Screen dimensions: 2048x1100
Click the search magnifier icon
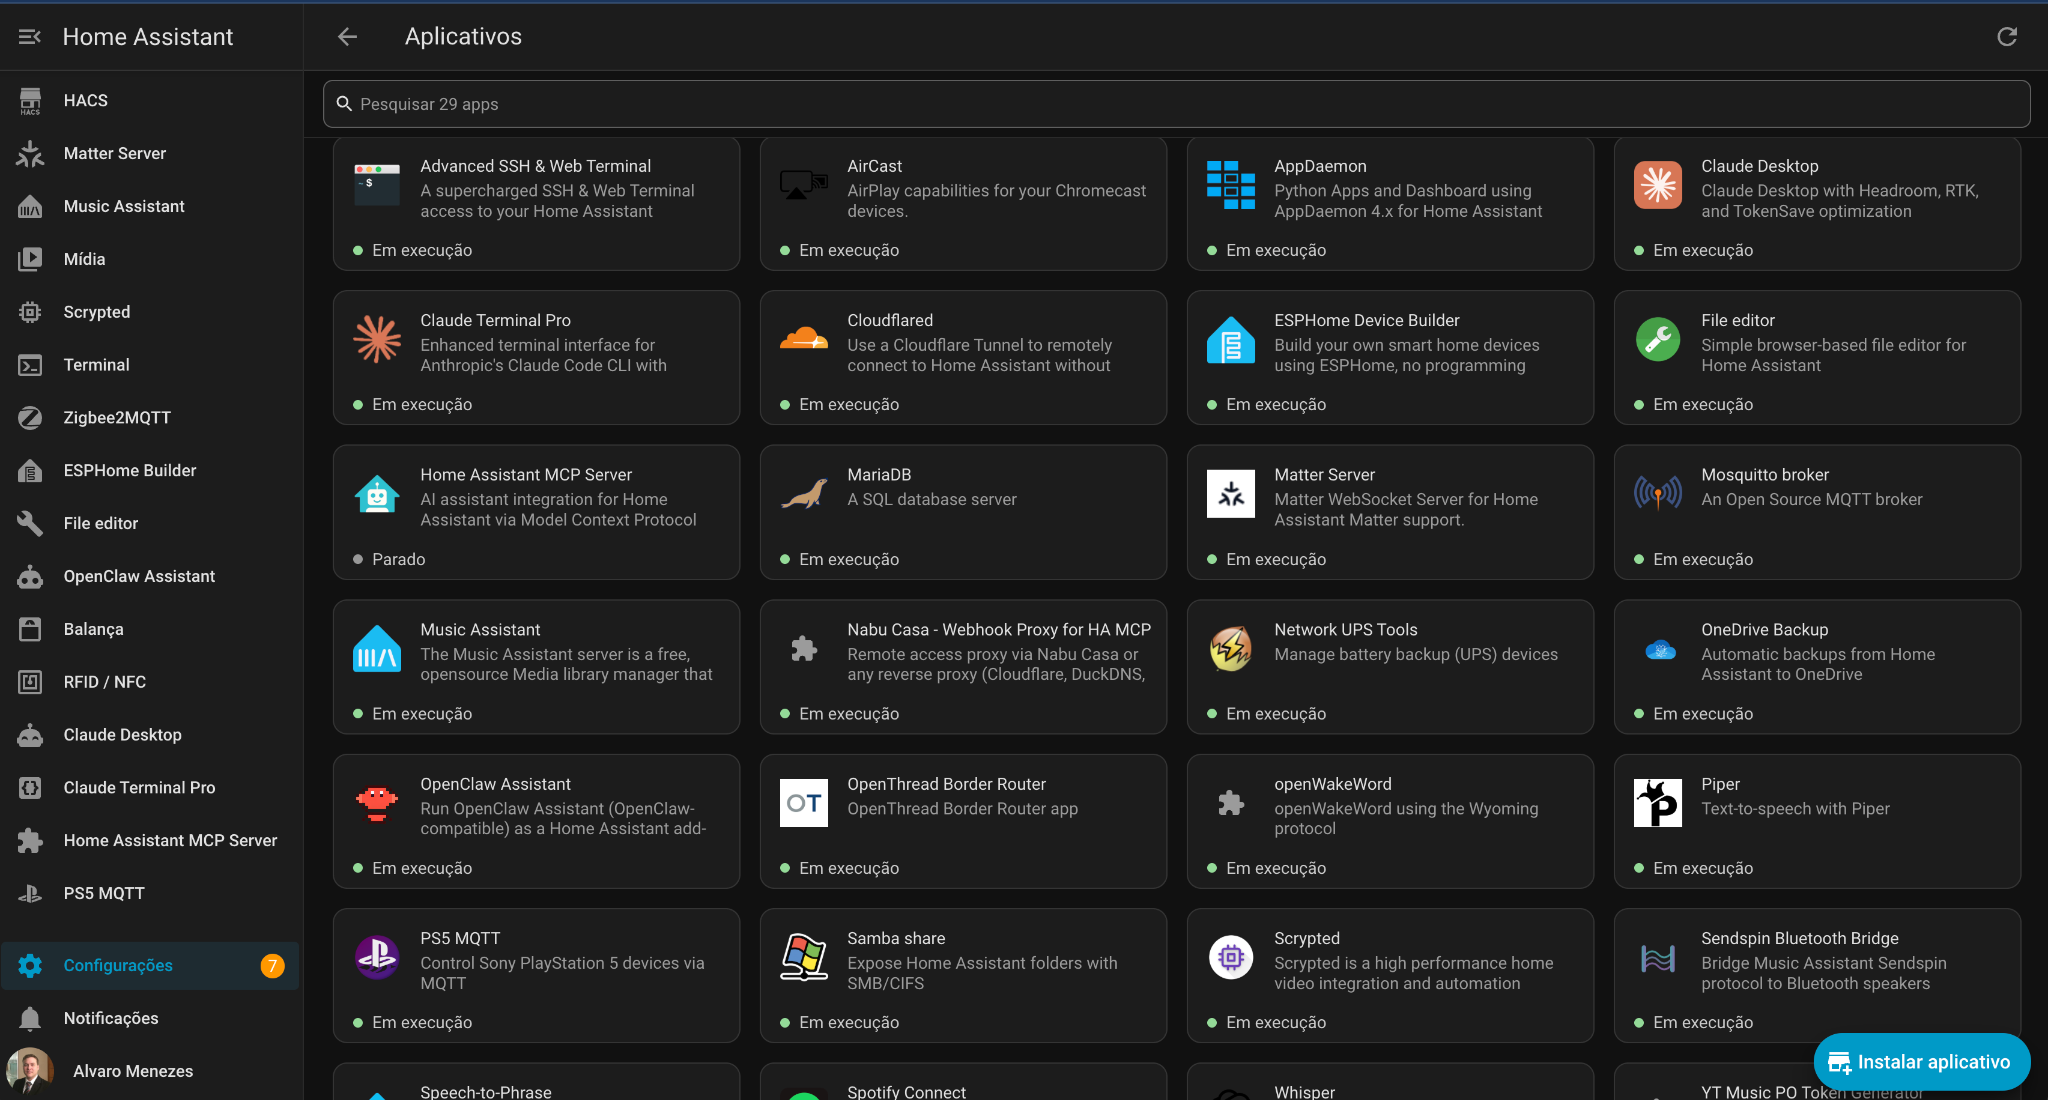click(344, 104)
